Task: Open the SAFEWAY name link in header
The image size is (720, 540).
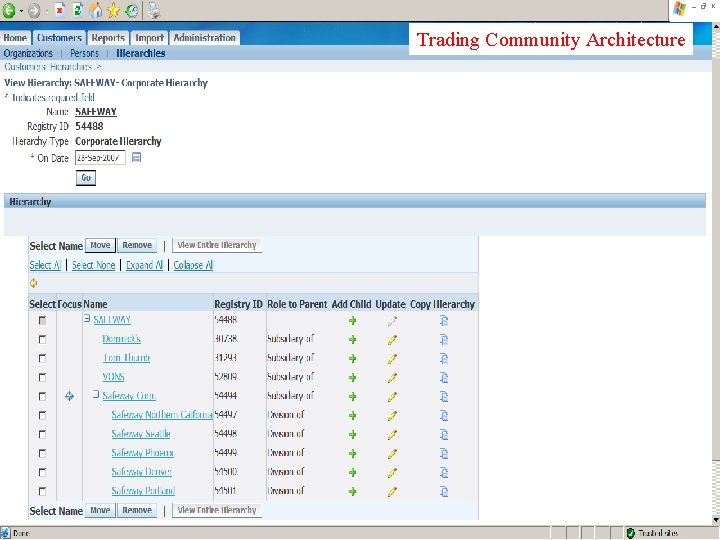Action: (x=96, y=112)
